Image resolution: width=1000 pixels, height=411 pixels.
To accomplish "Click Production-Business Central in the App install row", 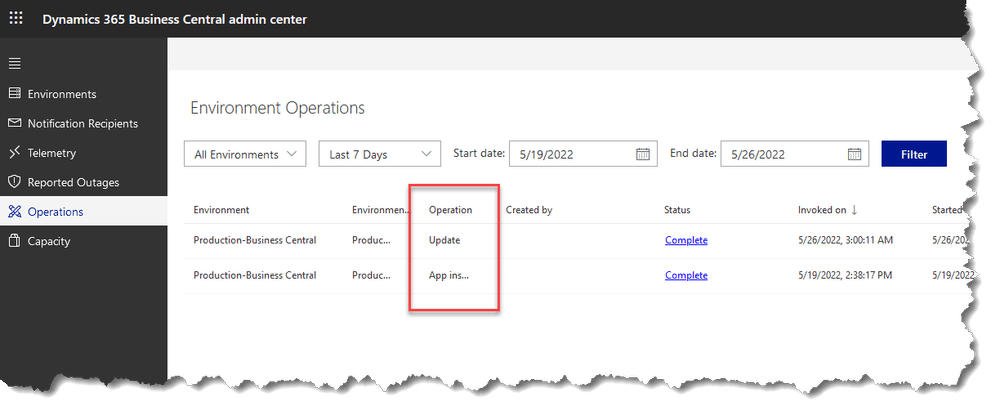I will [255, 276].
